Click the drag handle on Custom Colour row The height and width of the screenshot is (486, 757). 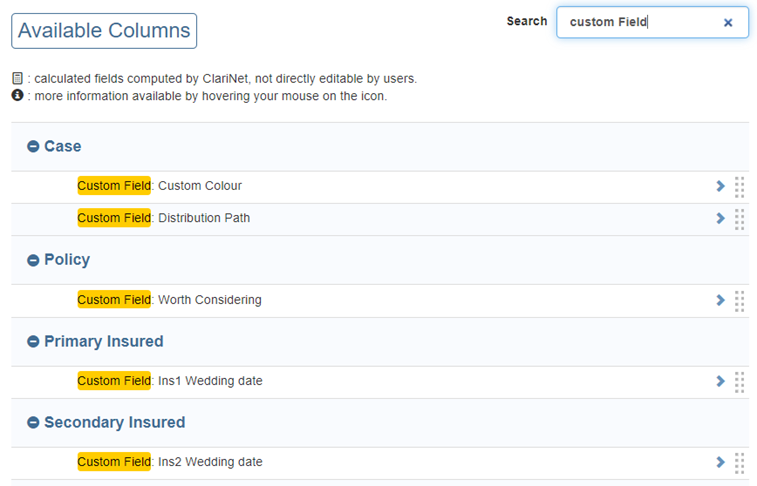pyautogui.click(x=739, y=187)
